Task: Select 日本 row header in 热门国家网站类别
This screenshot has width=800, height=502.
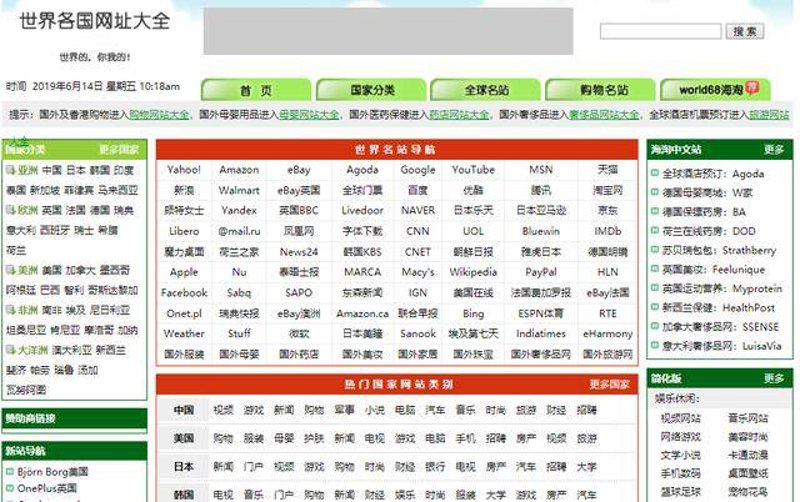Action: (184, 466)
